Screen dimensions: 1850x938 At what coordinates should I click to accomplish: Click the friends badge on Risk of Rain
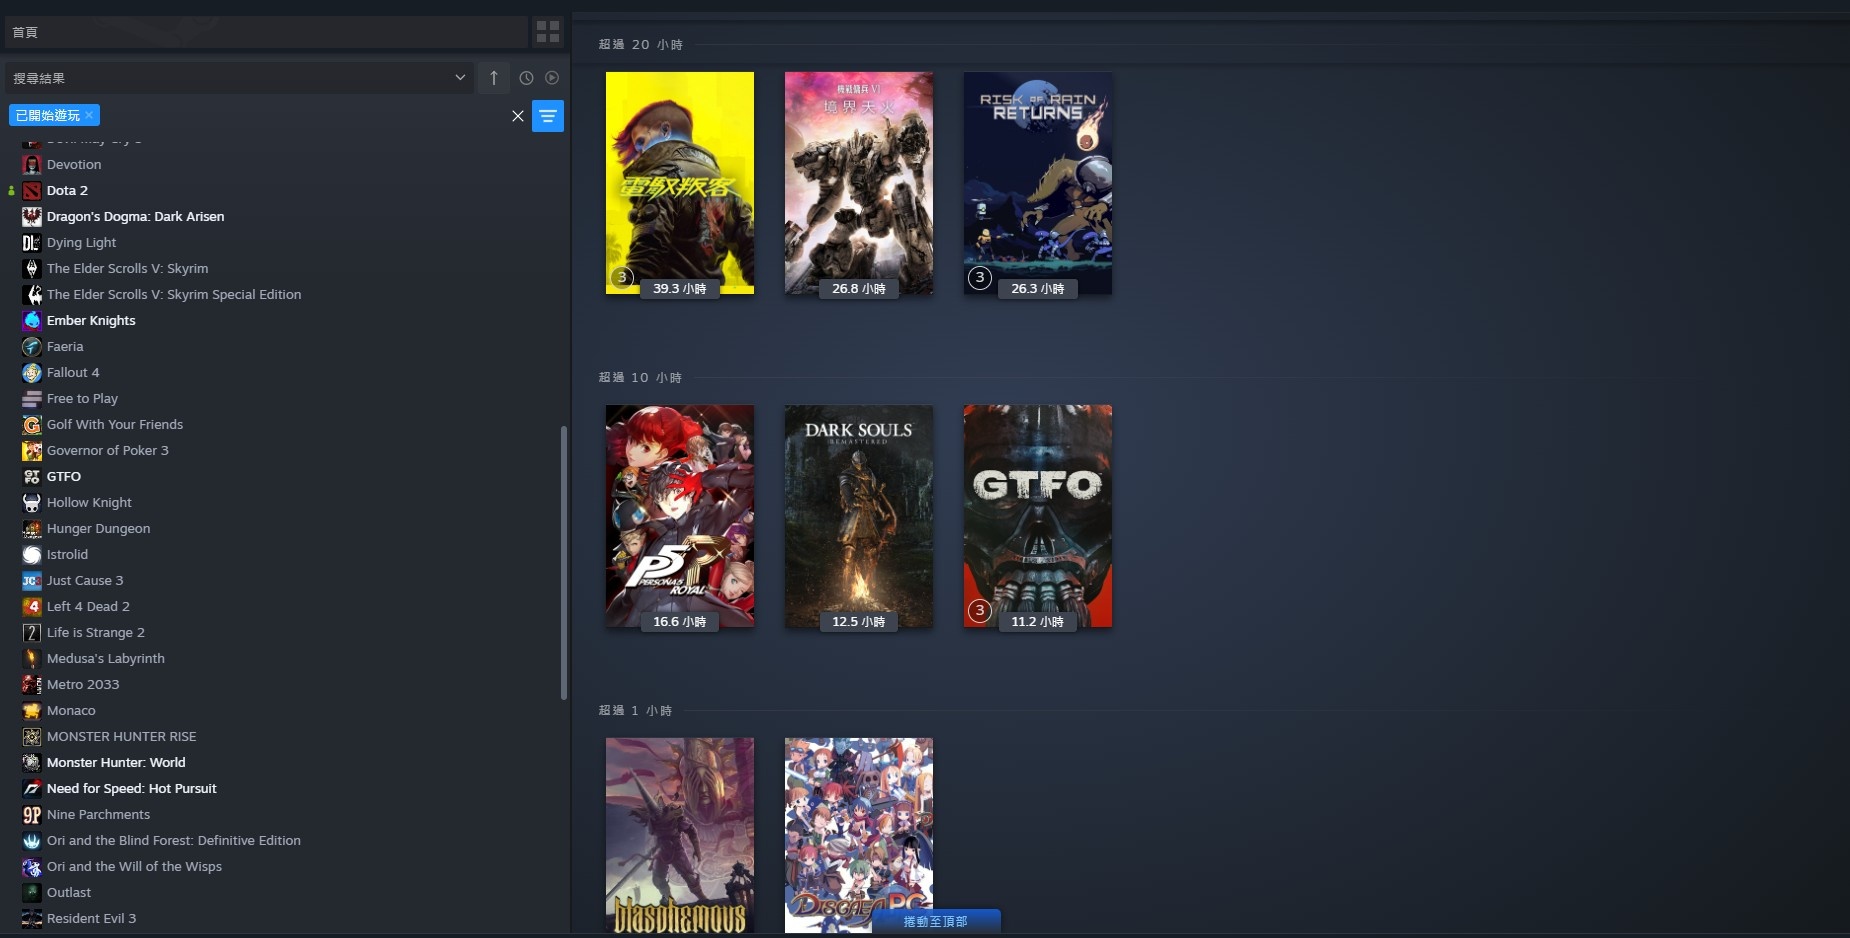[x=980, y=278]
